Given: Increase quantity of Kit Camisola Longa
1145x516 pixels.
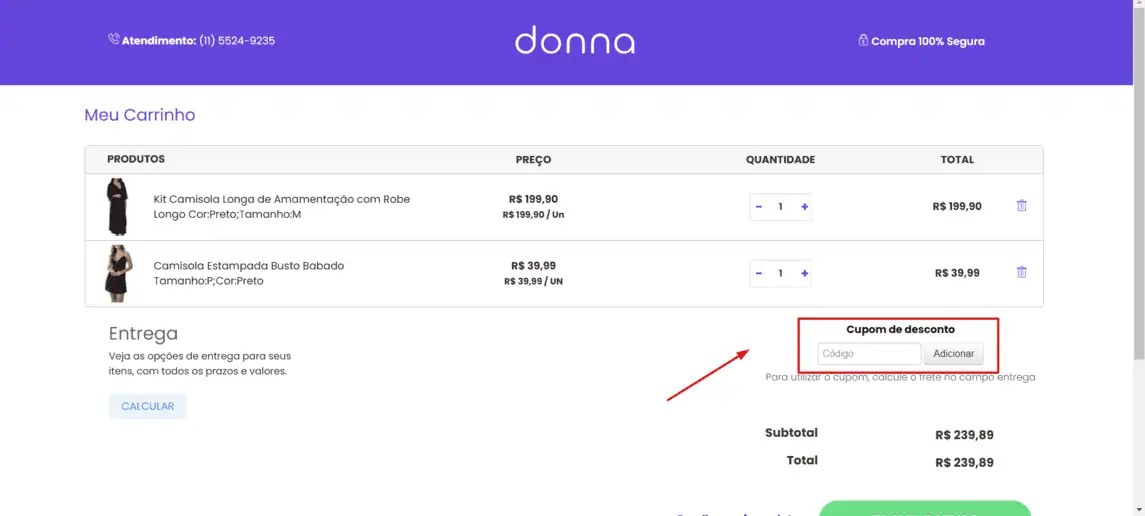Looking at the screenshot, I should [x=805, y=207].
